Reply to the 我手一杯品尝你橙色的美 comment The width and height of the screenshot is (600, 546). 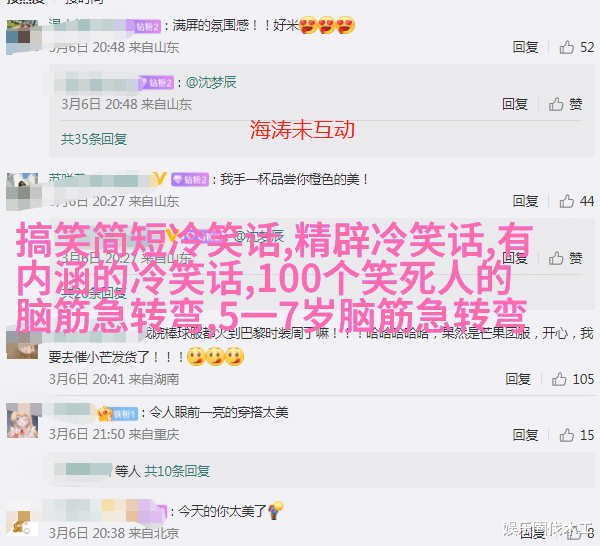point(525,201)
